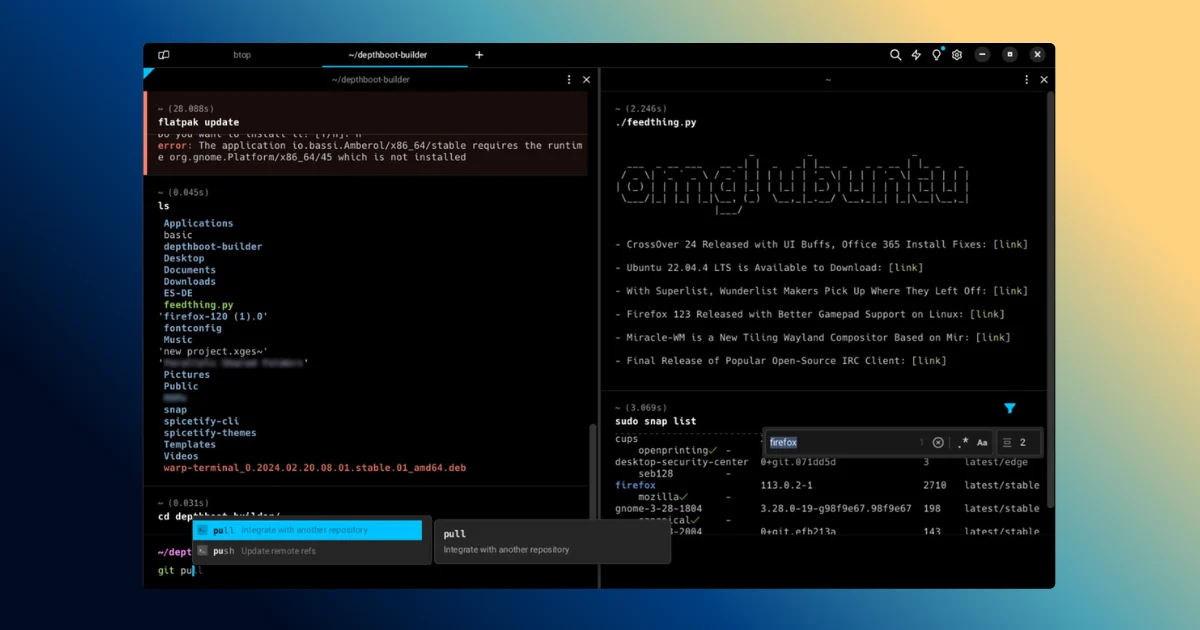Screen dimensions: 1200x630
Task: Minimize the Warp window
Action: point(983,55)
